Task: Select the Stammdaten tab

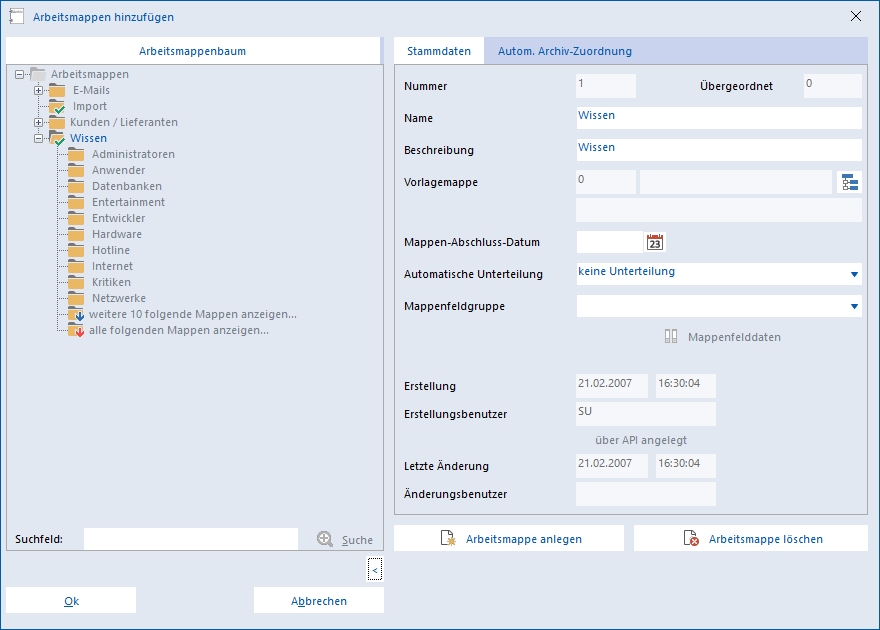Action: click(x=439, y=51)
